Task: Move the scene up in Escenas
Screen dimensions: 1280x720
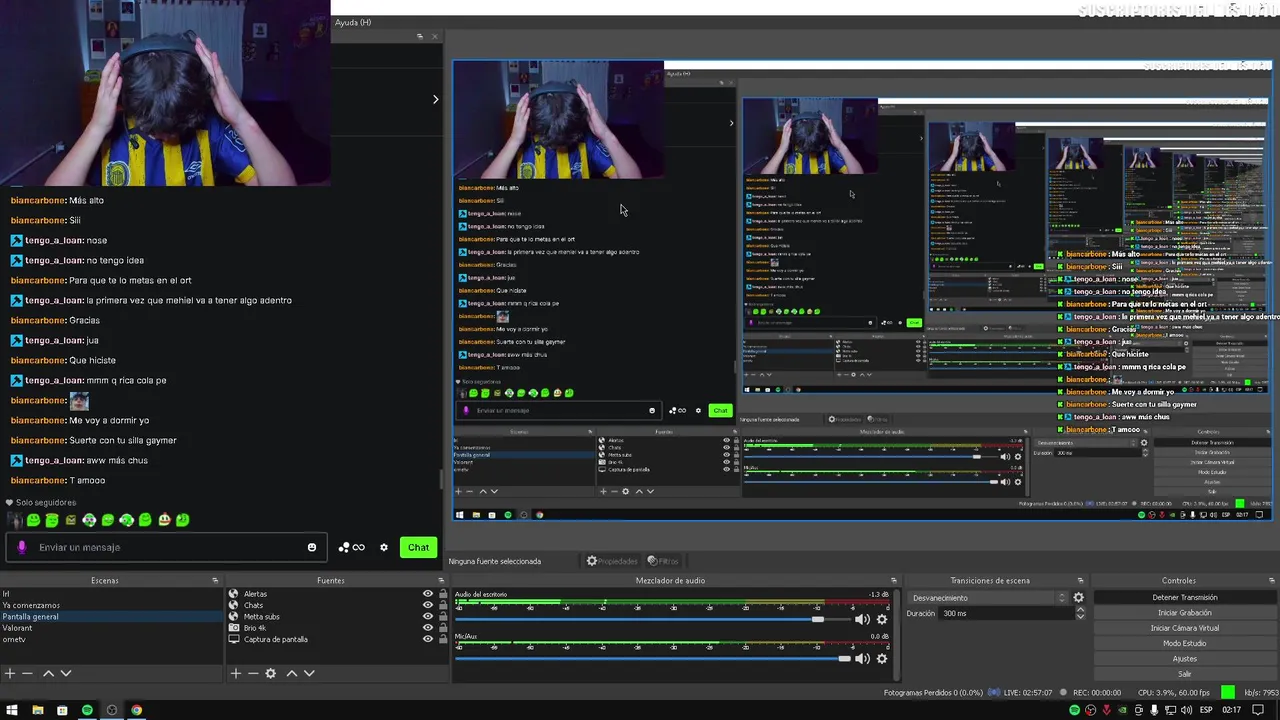Action: [48, 674]
